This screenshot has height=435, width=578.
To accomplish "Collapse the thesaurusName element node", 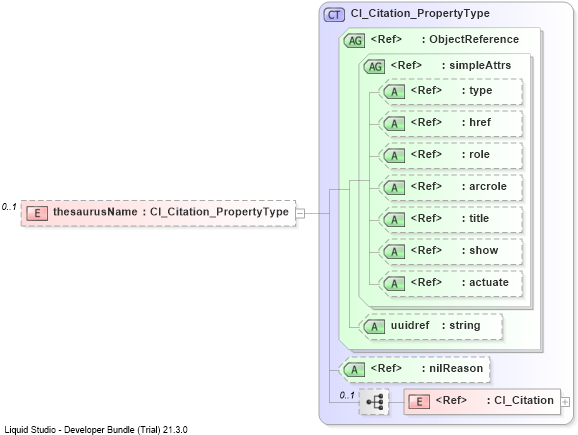I will click(x=300, y=213).
